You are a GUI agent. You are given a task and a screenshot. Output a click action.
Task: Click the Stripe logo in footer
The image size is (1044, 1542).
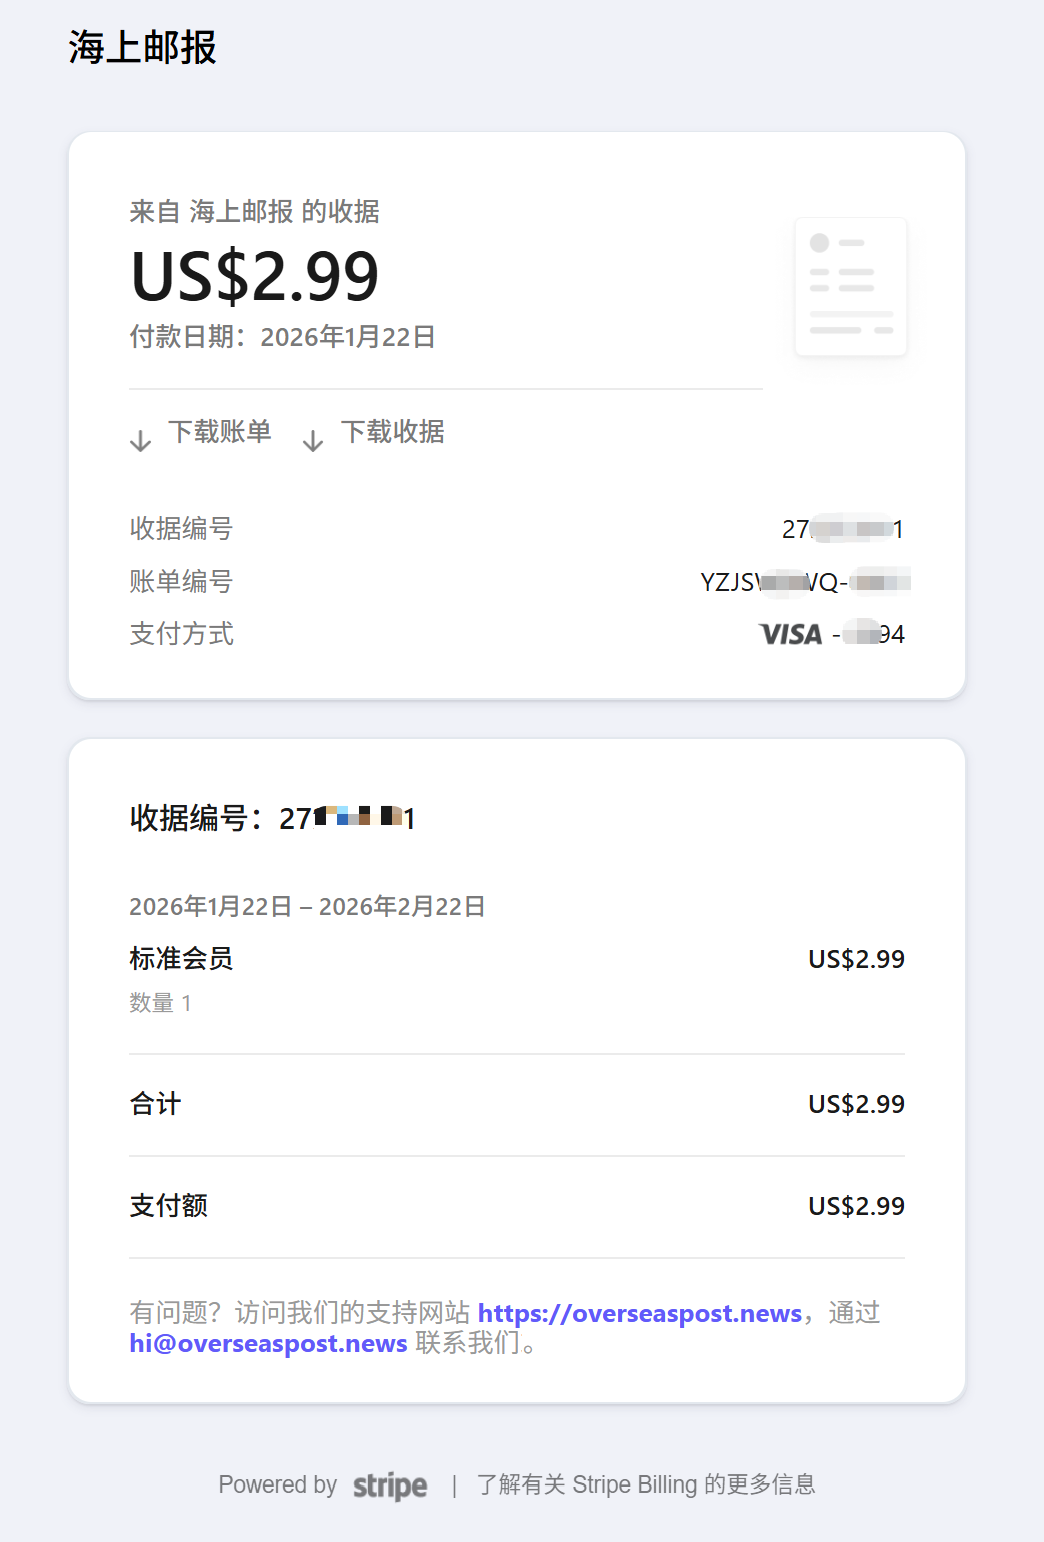[390, 1486]
